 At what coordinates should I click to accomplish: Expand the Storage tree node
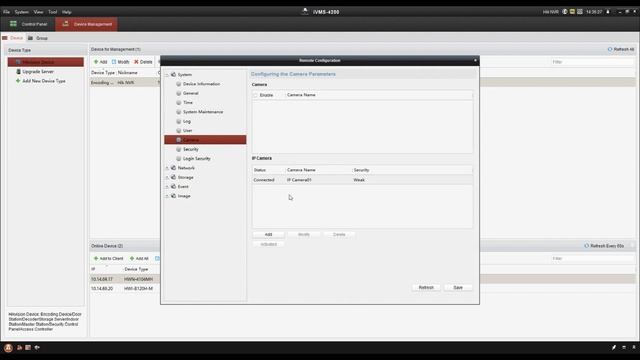(167, 178)
